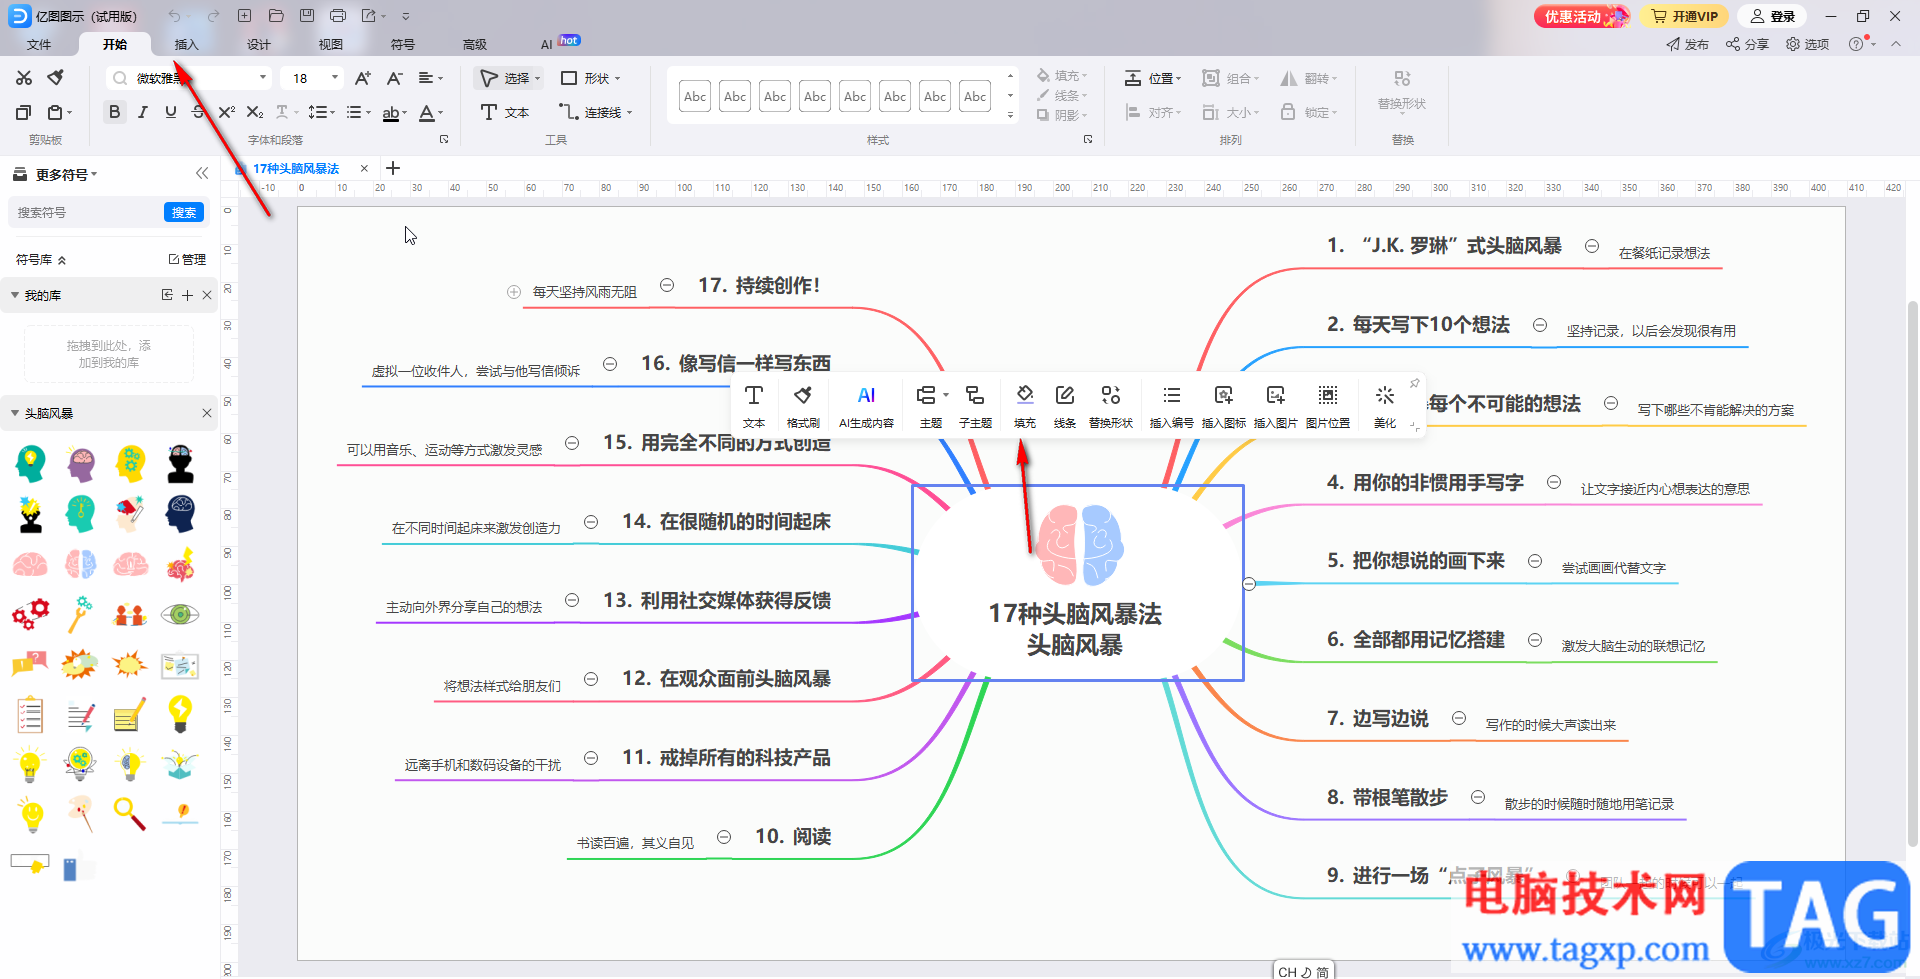Click the Open folder icon in title bar
The width and height of the screenshot is (1920, 979).
(x=276, y=16)
